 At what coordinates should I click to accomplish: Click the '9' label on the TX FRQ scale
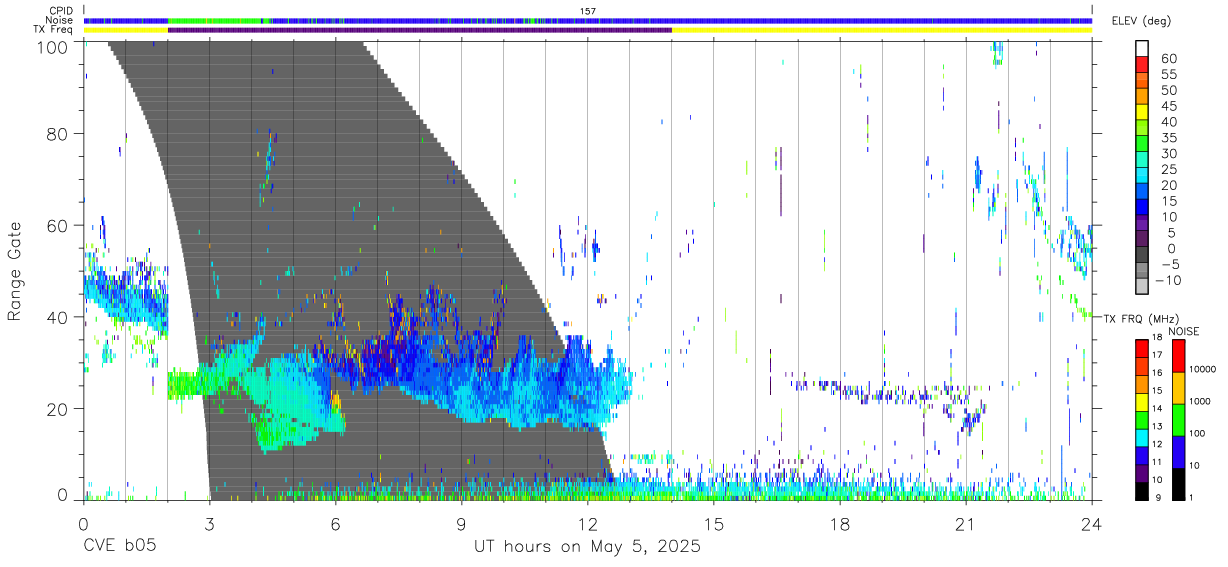tap(1157, 497)
